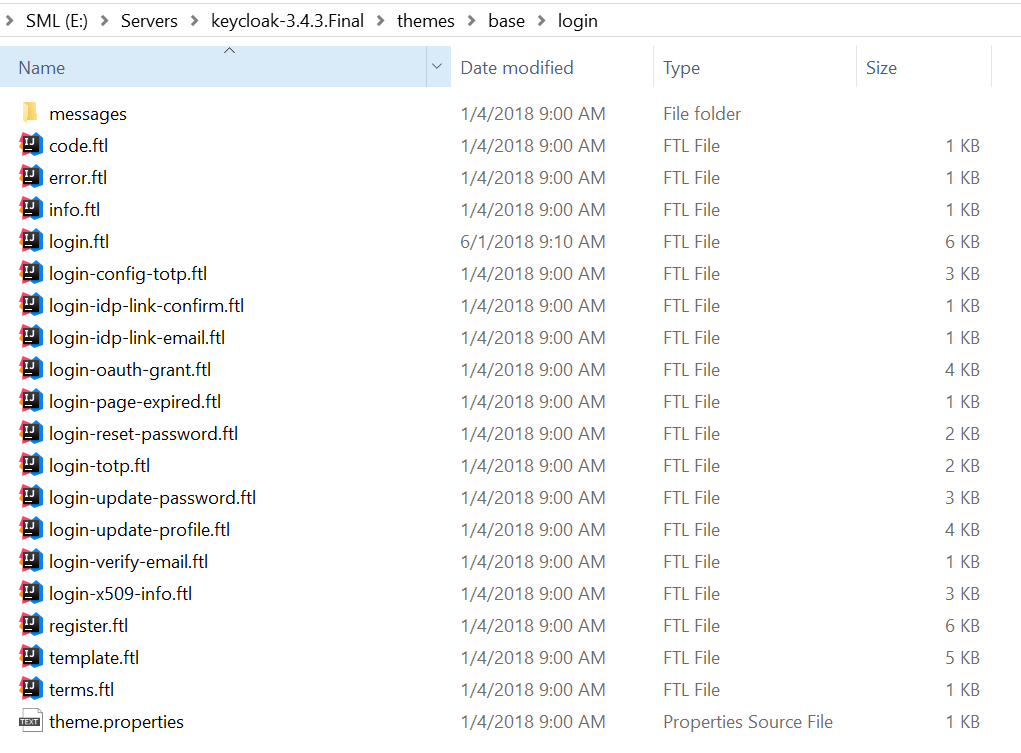Click the login.ftl file icon

(31, 241)
